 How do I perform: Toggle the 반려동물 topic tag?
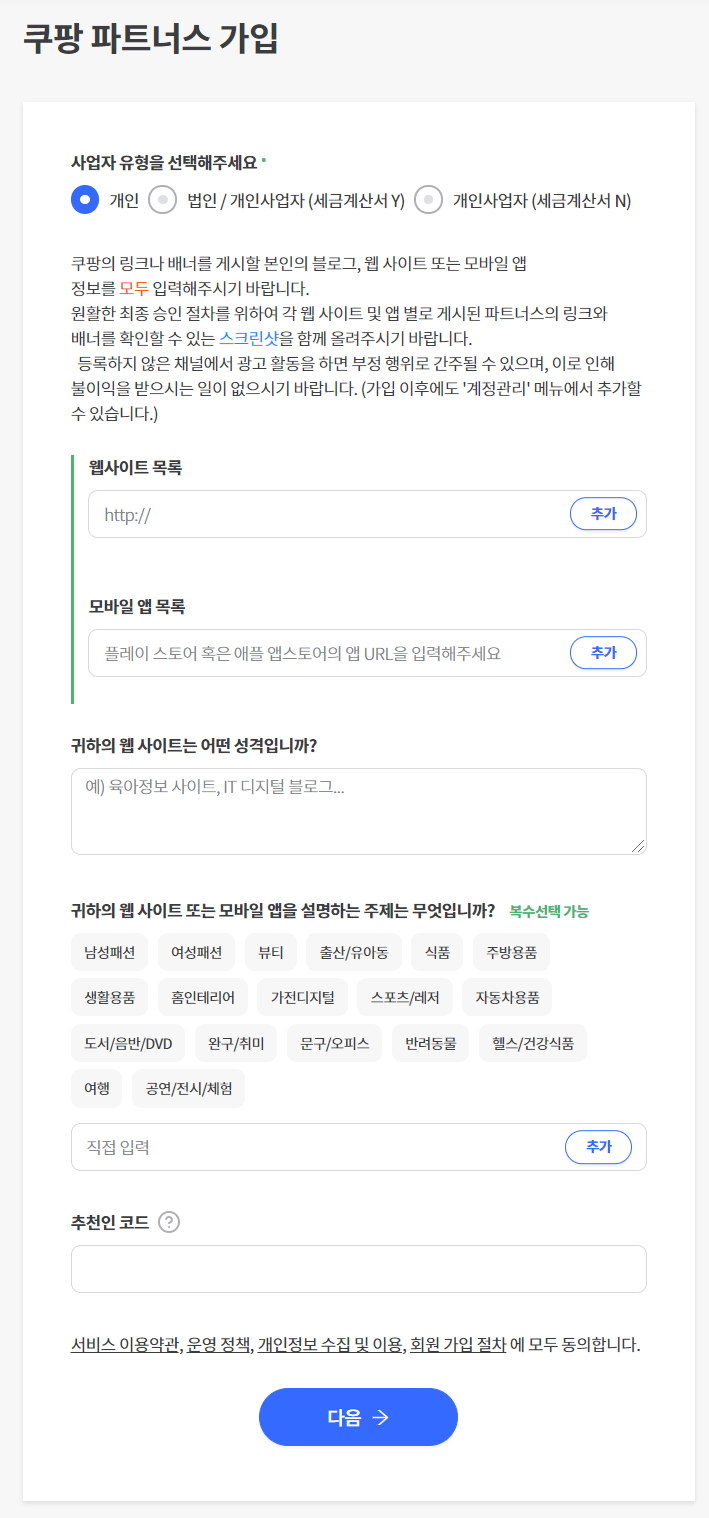pos(431,1044)
